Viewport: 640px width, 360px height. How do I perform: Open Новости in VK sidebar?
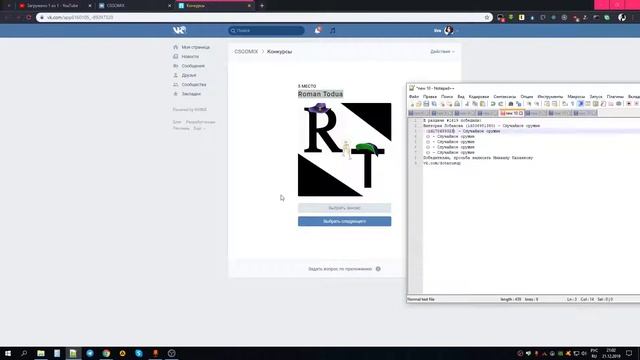tap(186, 56)
